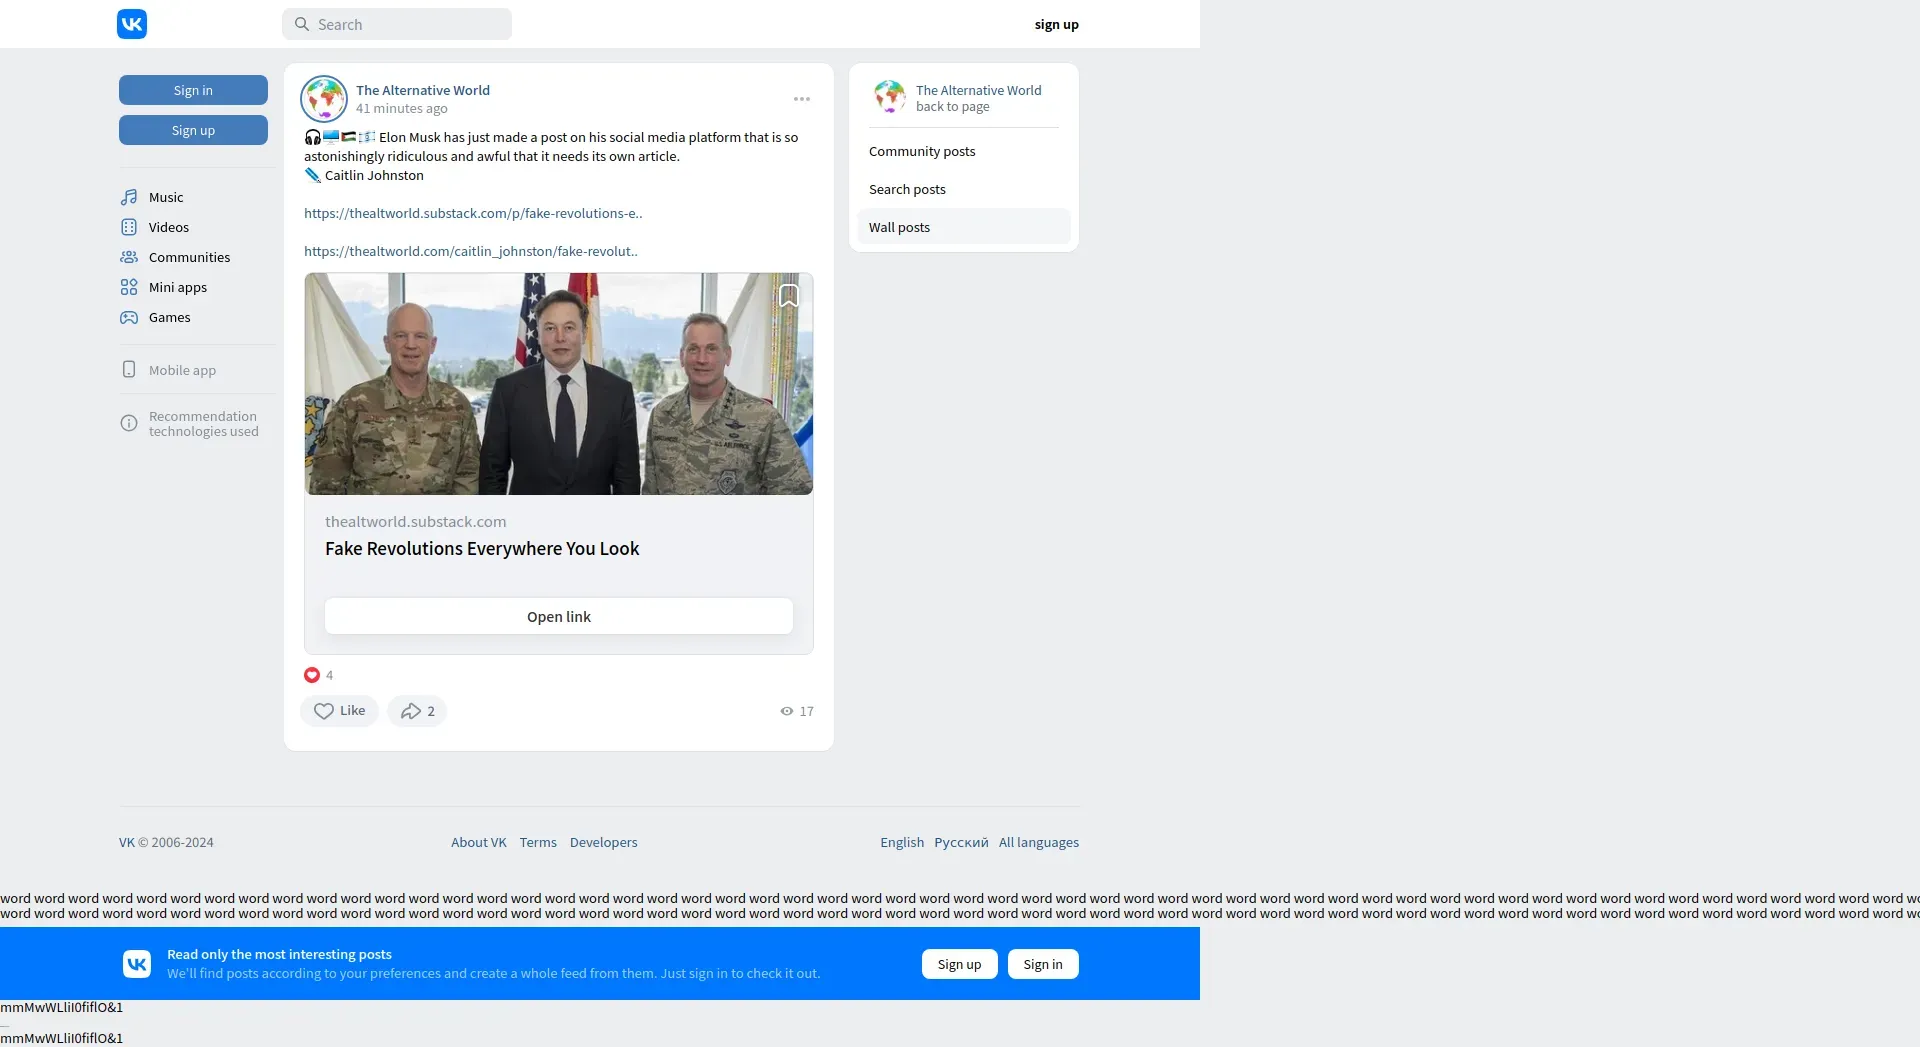This screenshot has width=1920, height=1047.
Task: Click the 41 minutes ago timestamp
Action: (x=402, y=108)
